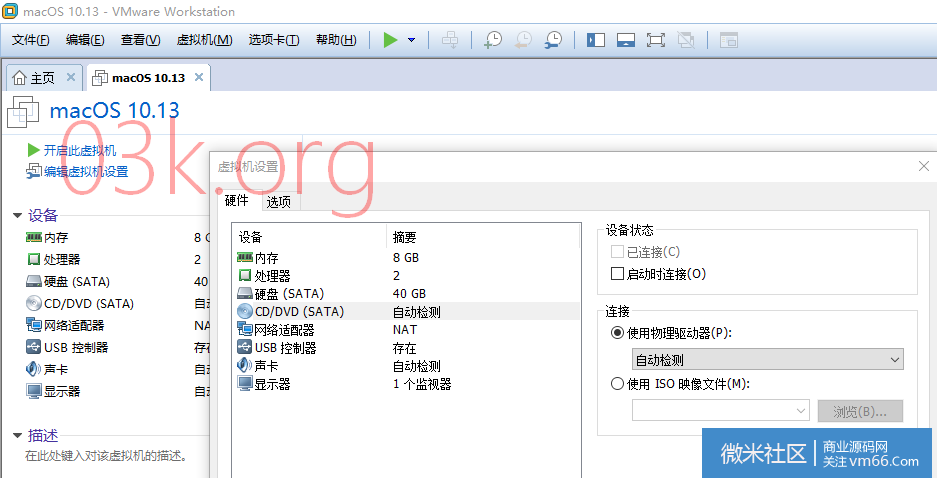Click the 40 GB disk summary value
Screen dimensions: 937x478
(409, 294)
